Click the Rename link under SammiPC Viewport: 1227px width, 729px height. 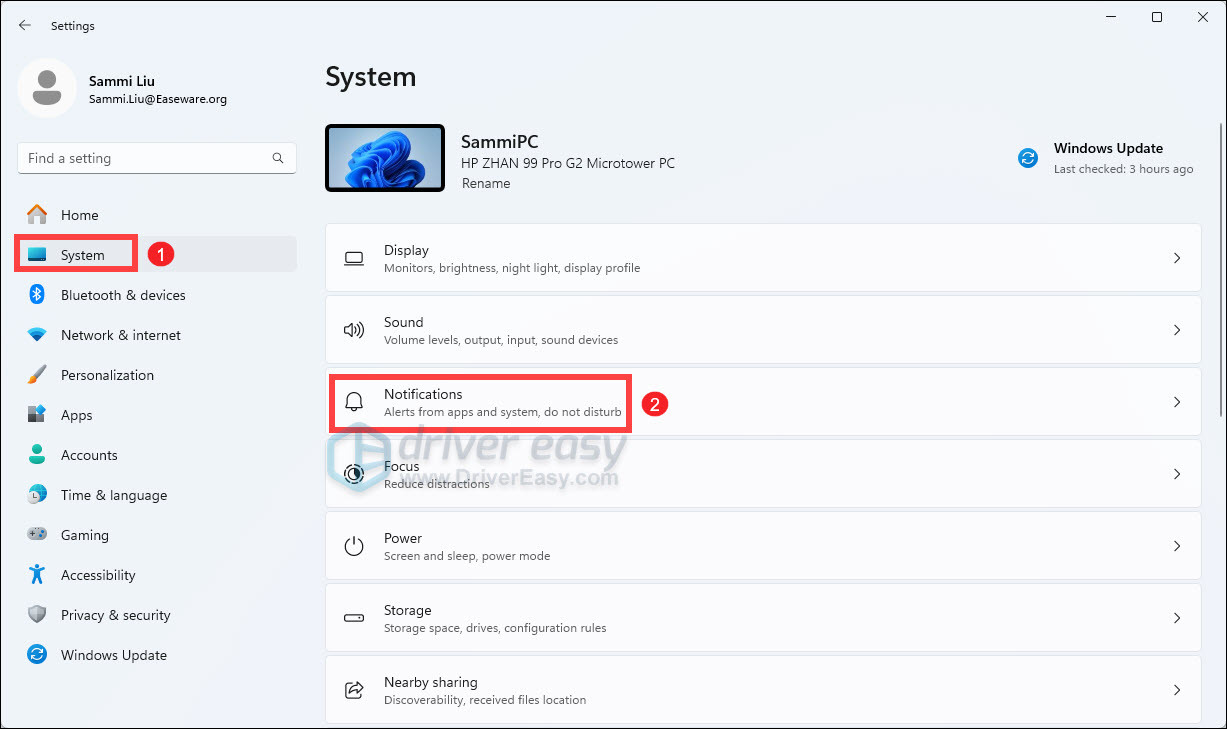coord(486,183)
